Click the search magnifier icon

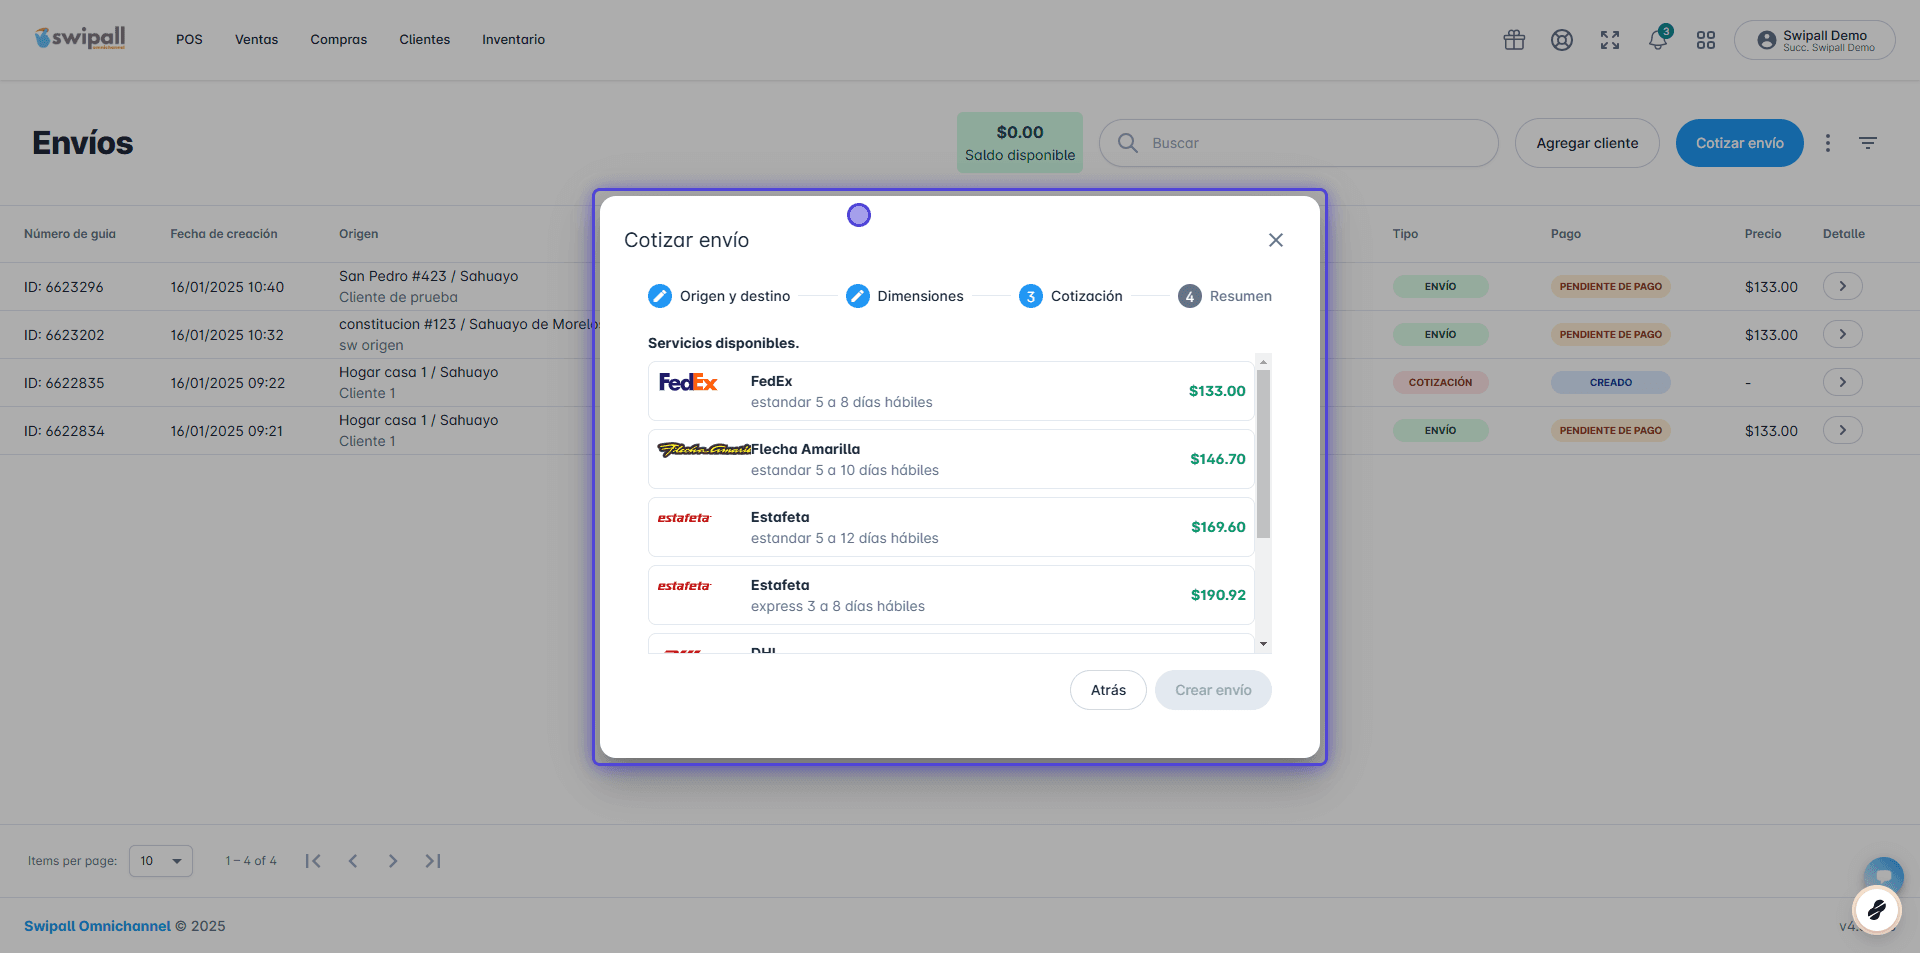point(1128,143)
